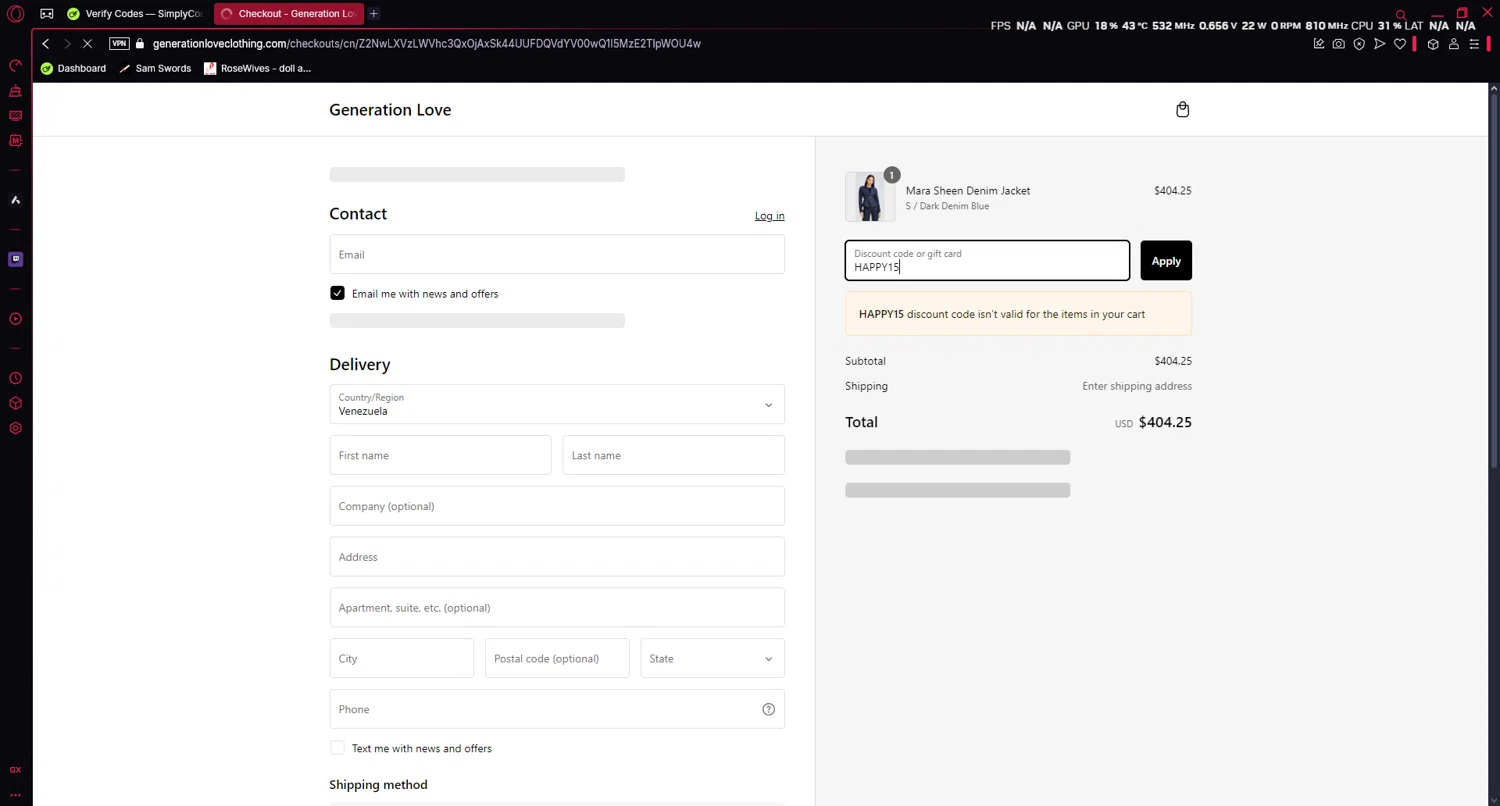Open ad blocker shield icon

[1359, 44]
